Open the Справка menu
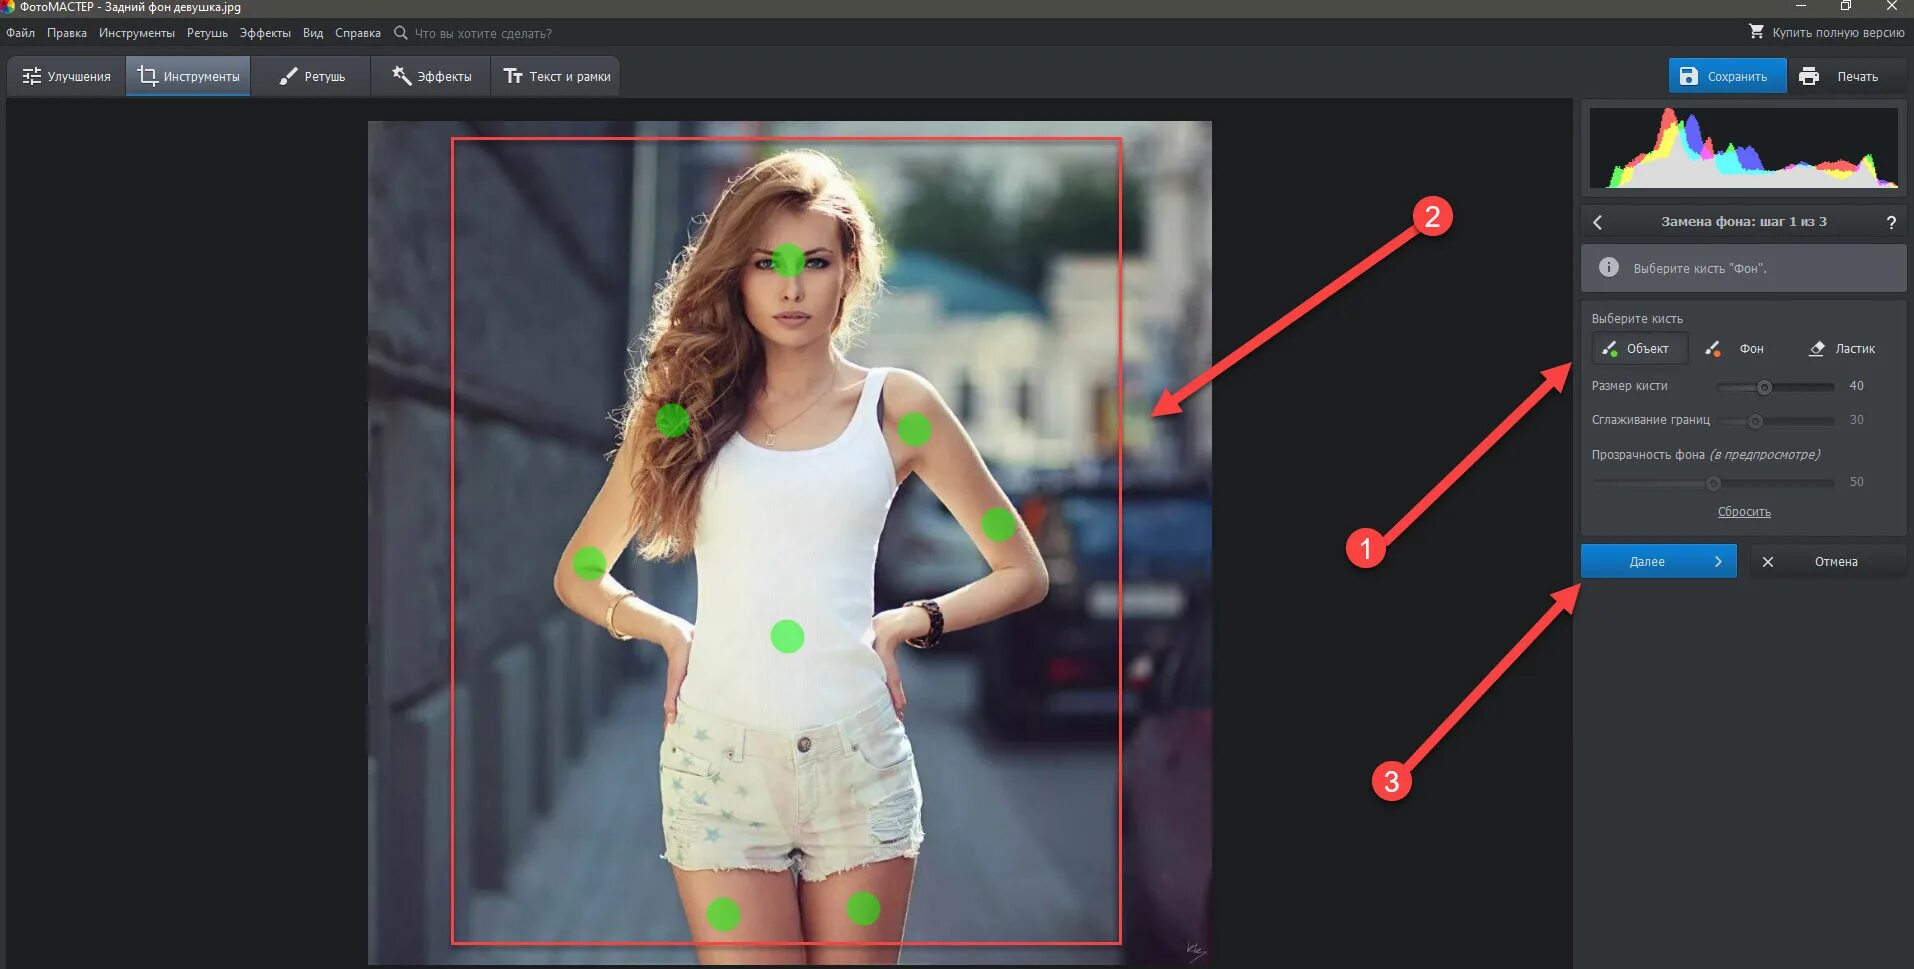Viewport: 1914px width, 969px height. [x=358, y=33]
